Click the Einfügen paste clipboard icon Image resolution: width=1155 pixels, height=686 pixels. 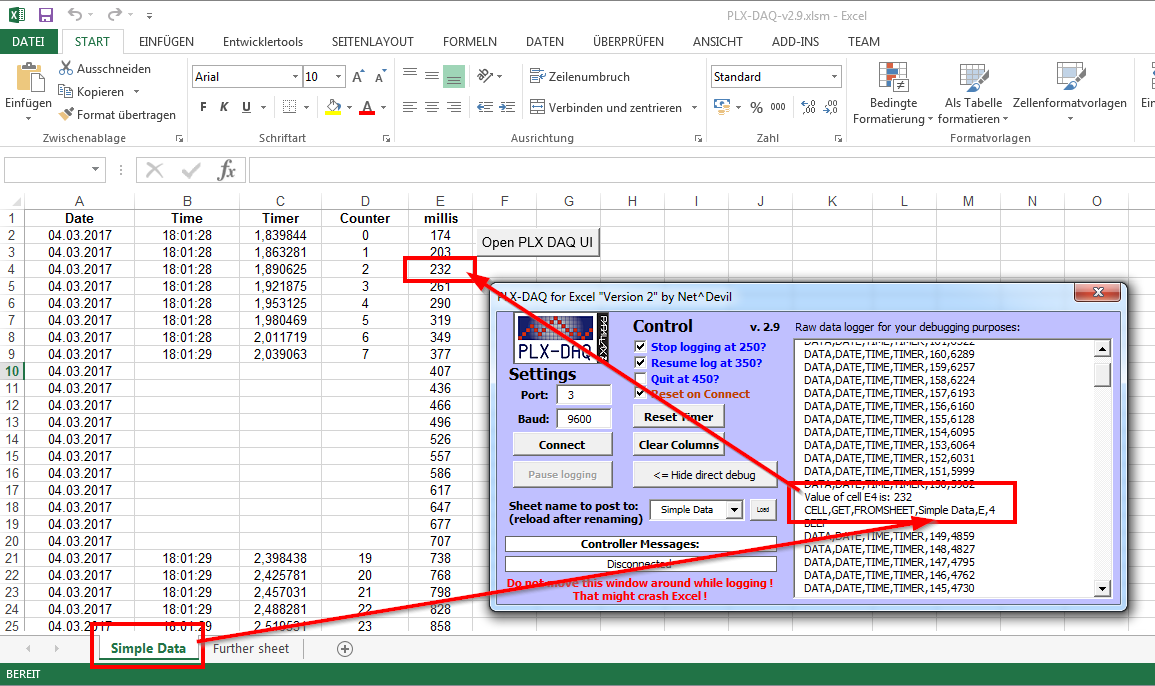[29, 78]
